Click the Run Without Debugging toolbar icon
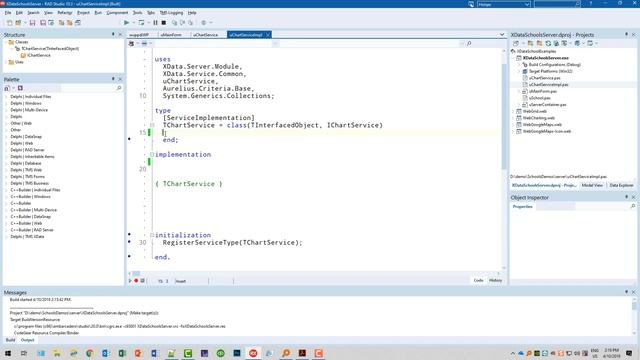The image size is (640, 360). coord(141,23)
